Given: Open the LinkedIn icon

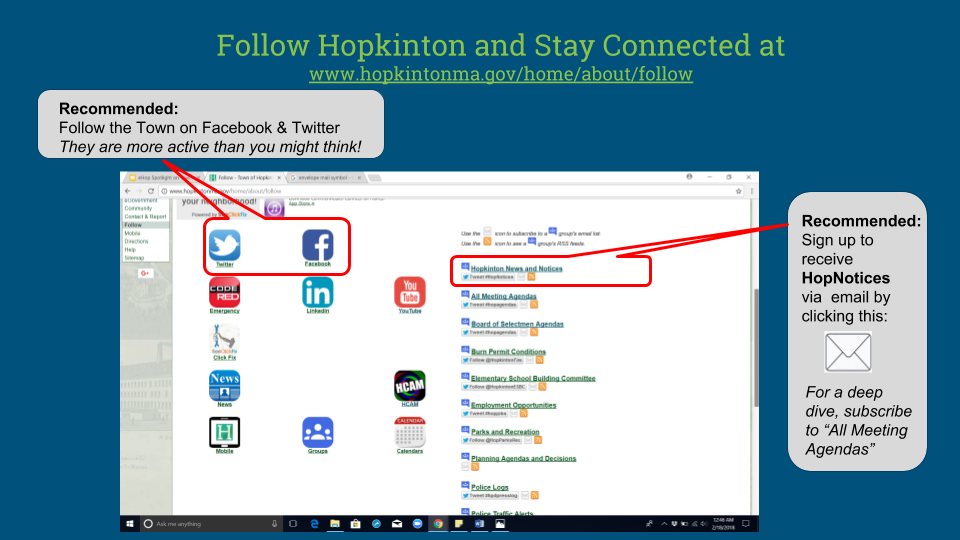Looking at the screenshot, I should click(318, 292).
